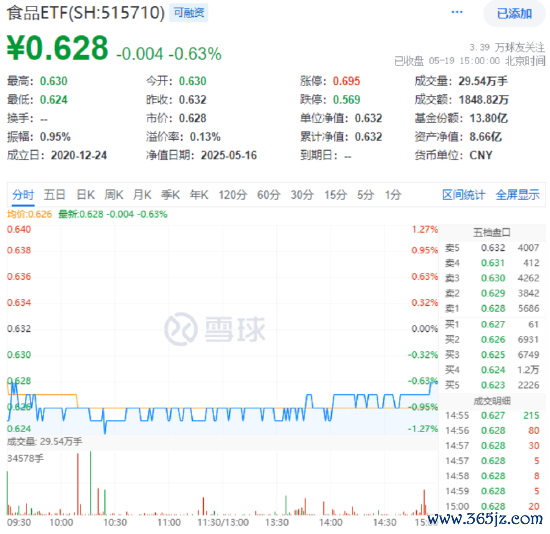Click 成立日 date 2020-12-24
This screenshot has width=550, height=534.
click(x=79, y=155)
